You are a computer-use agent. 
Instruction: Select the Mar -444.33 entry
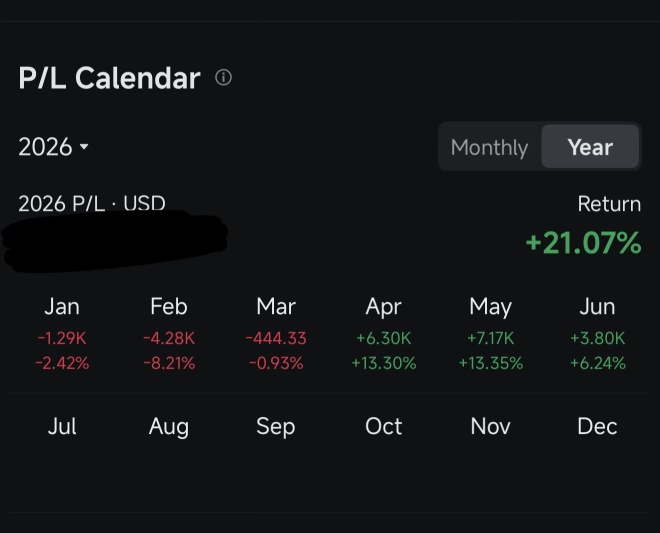click(276, 338)
